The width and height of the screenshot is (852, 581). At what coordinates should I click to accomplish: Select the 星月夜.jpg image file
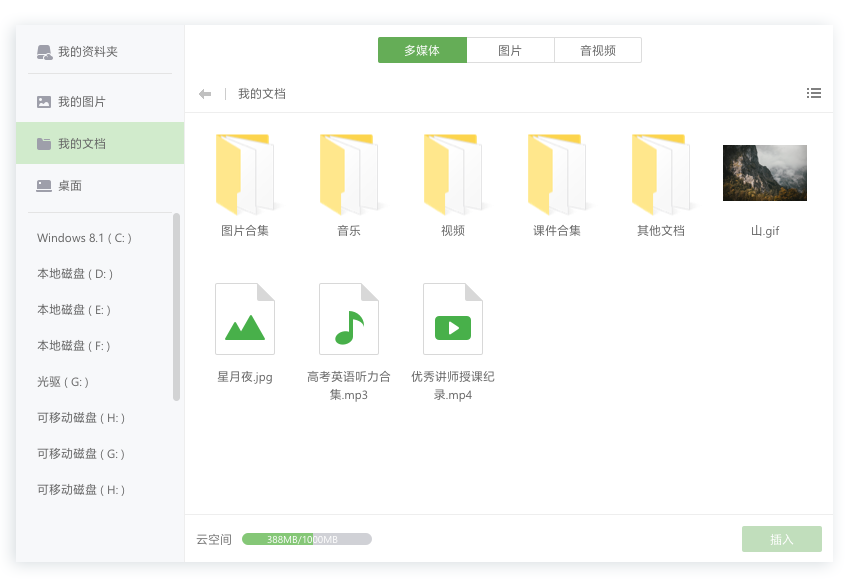[x=245, y=319]
